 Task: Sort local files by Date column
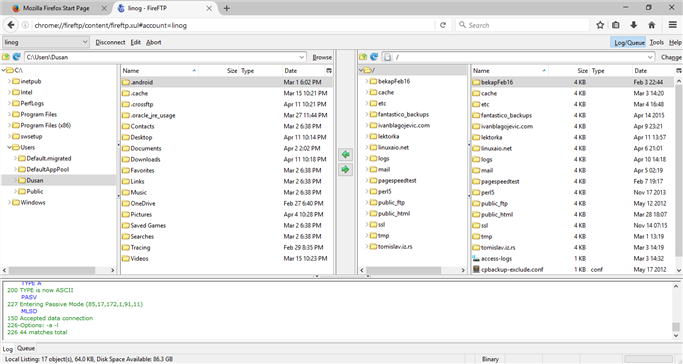[x=304, y=71]
